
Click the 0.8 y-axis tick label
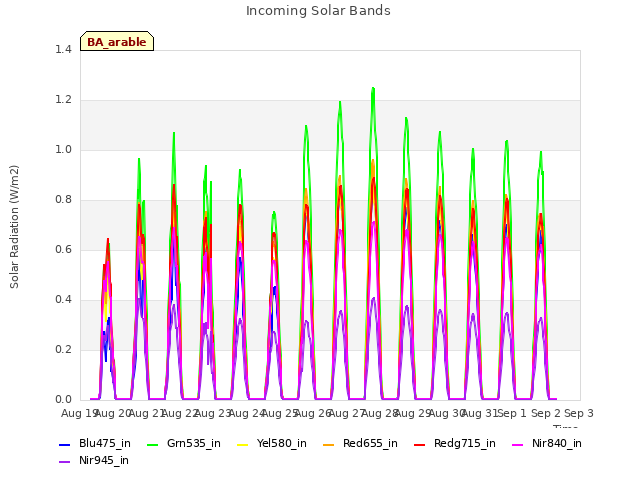pyautogui.click(x=63, y=200)
